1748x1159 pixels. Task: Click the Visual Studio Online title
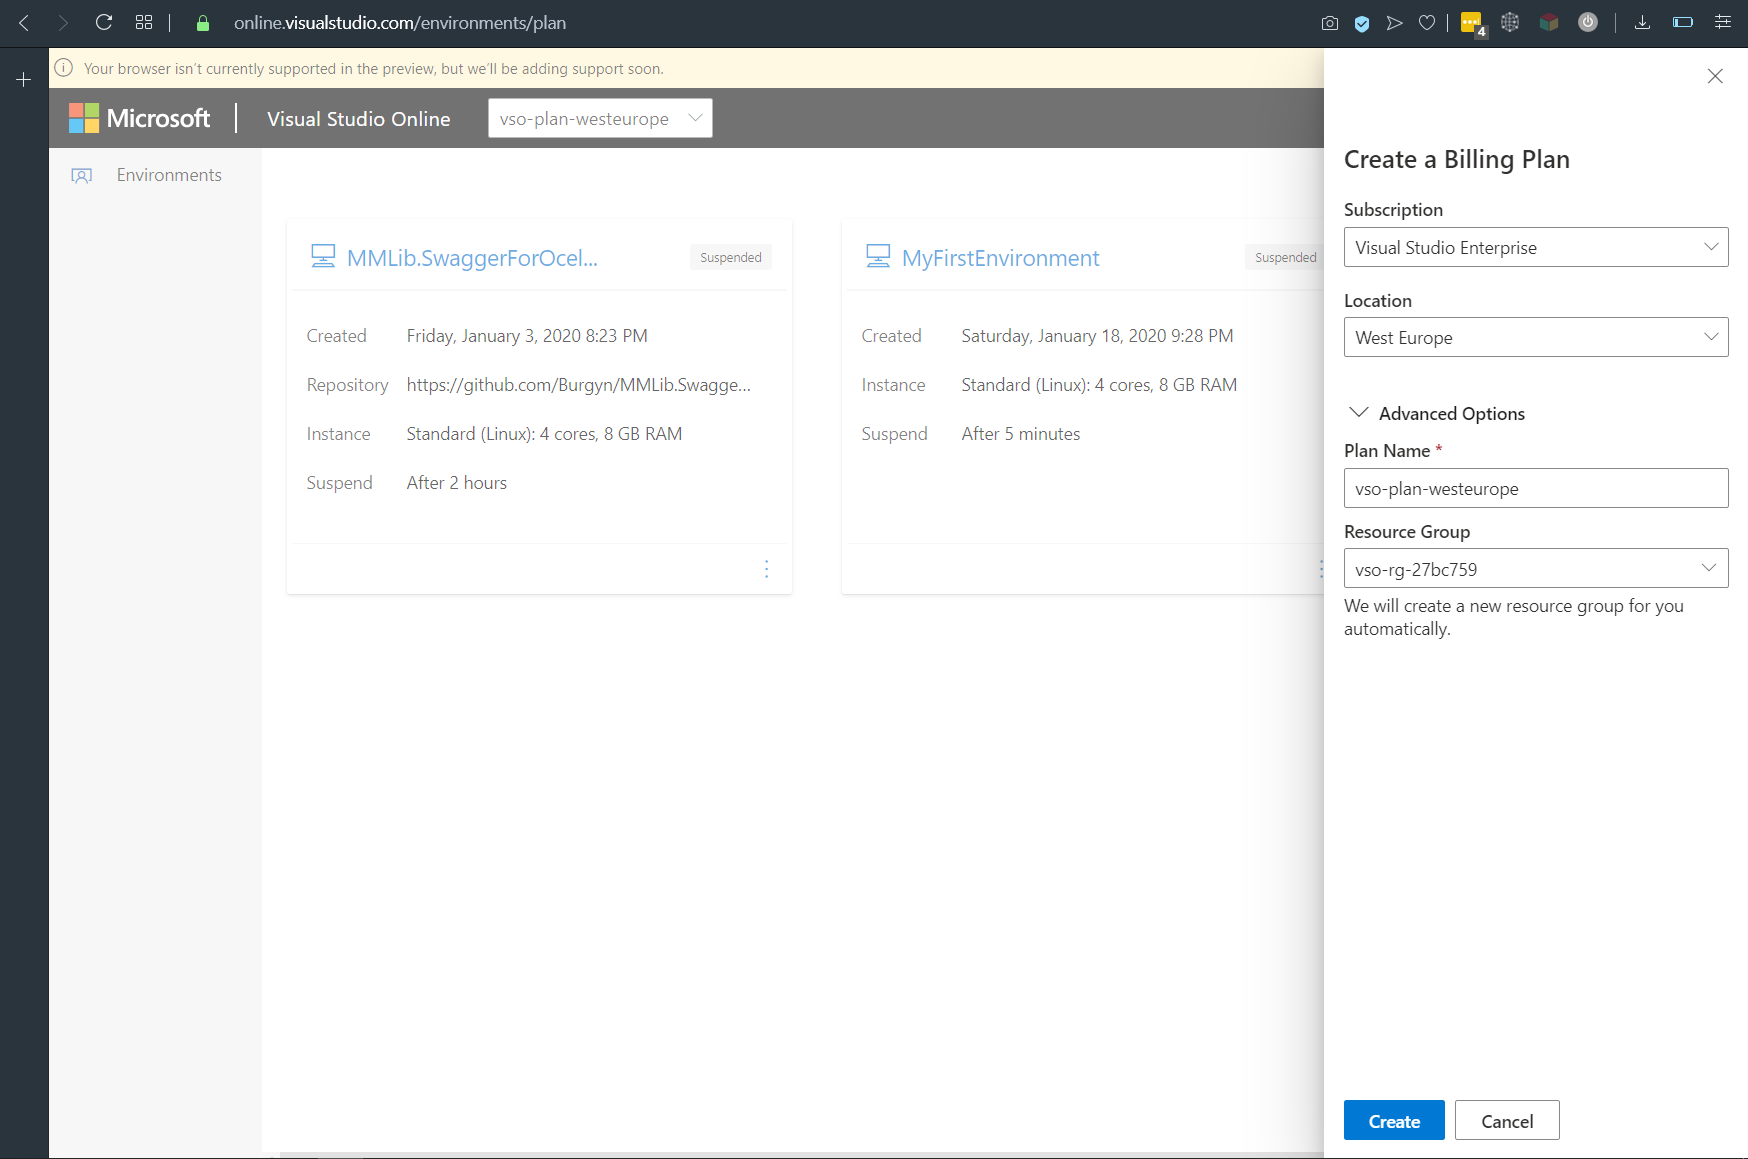[359, 119]
